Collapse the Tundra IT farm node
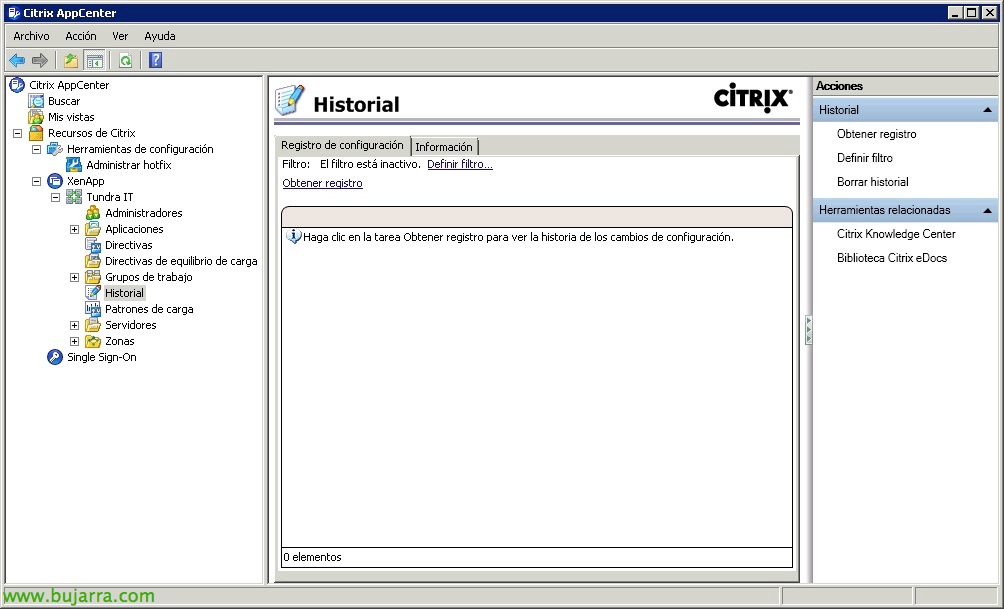This screenshot has height=609, width=1004. (56, 197)
